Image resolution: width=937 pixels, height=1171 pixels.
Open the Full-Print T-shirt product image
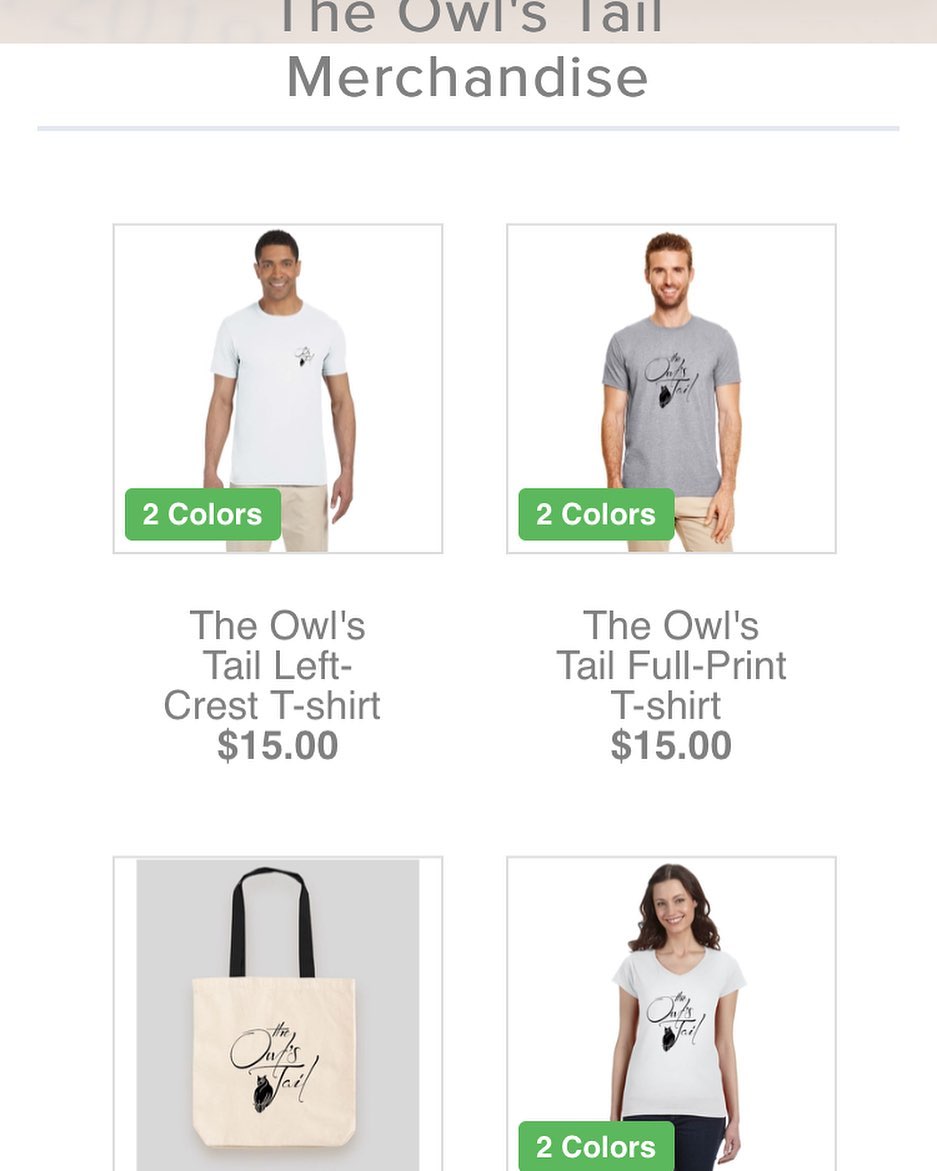671,388
